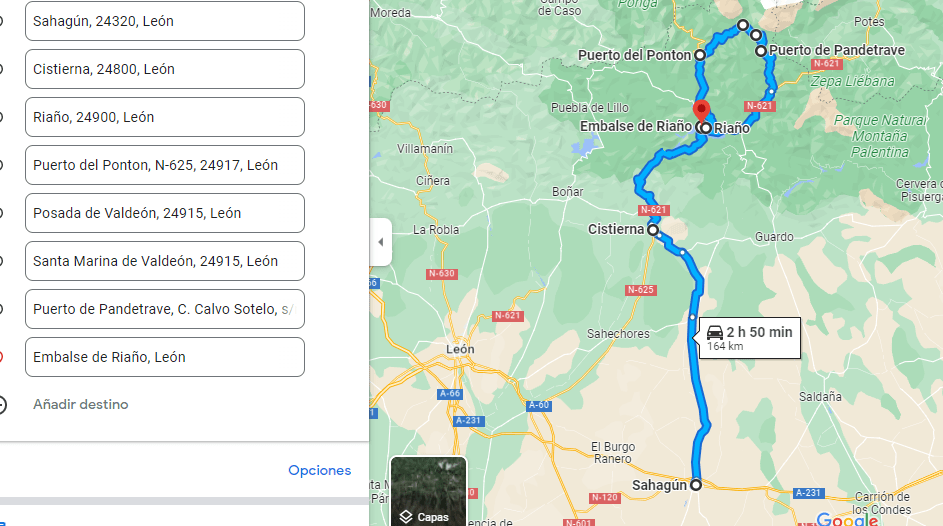Screen dimensions: 943x526
Task: Click the Cistierna waypoint circle on map
Action: pyautogui.click(x=653, y=230)
